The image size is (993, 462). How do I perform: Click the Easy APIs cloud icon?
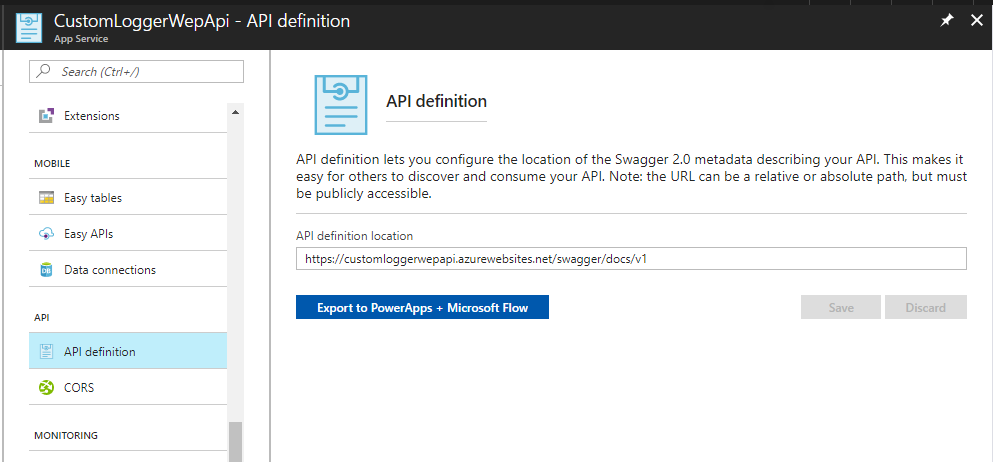point(46,234)
